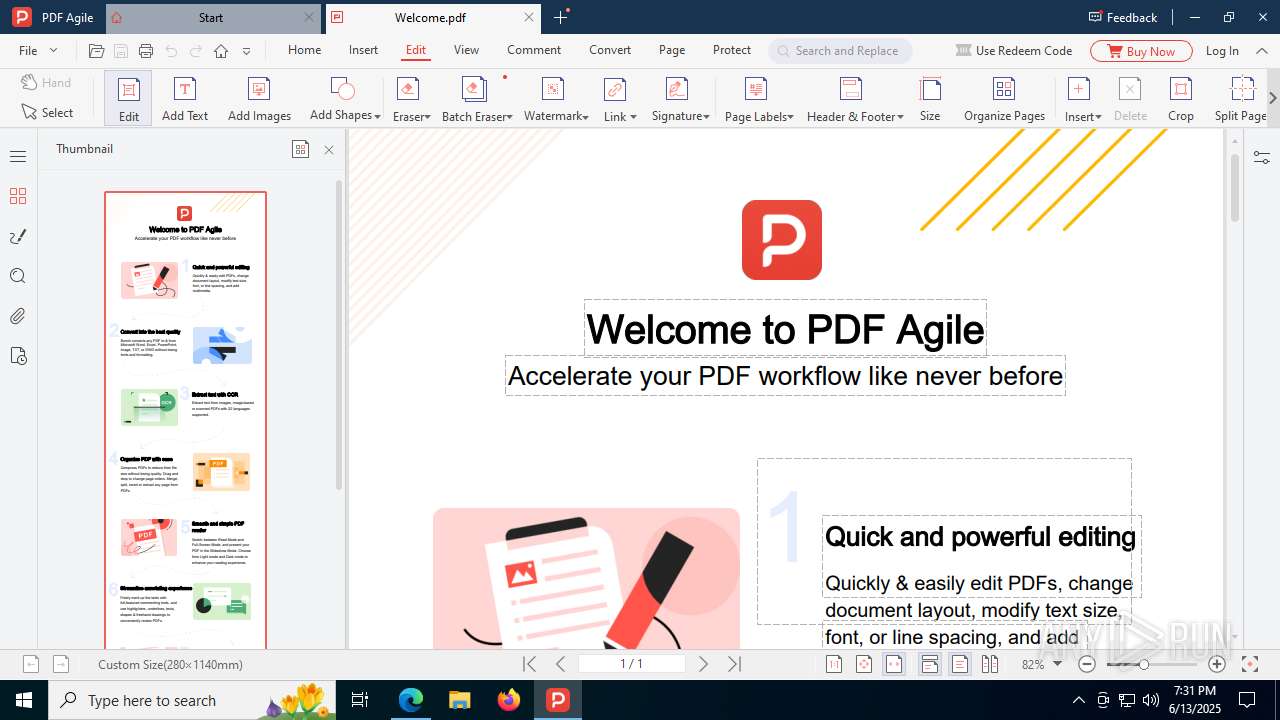Go to the previous page
The height and width of the screenshot is (720, 1280).
coord(560,664)
